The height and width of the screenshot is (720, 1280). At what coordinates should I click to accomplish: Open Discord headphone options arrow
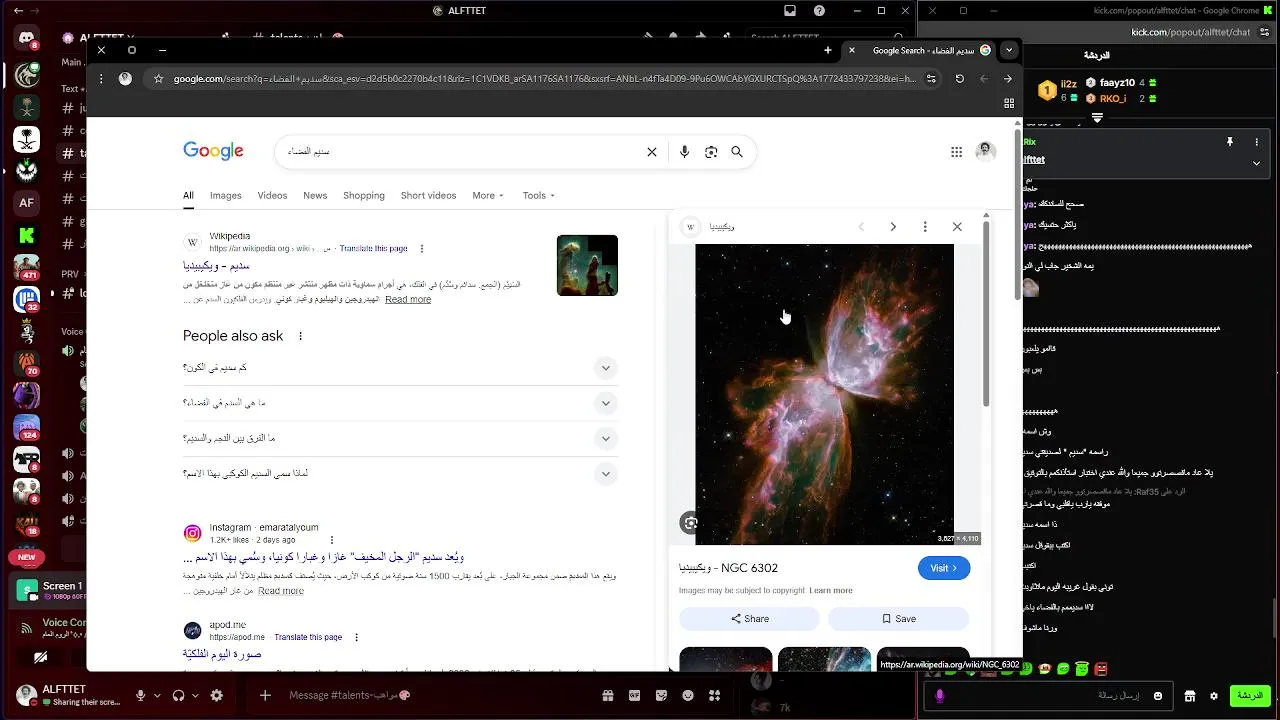[195, 695]
